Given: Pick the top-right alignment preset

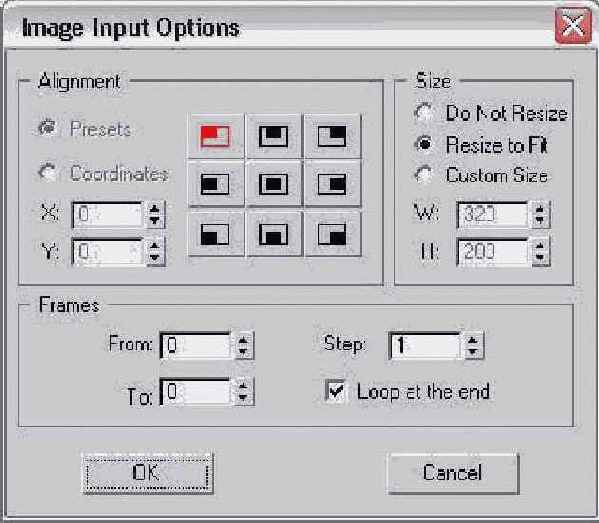Looking at the screenshot, I should pyautogui.click(x=332, y=136).
